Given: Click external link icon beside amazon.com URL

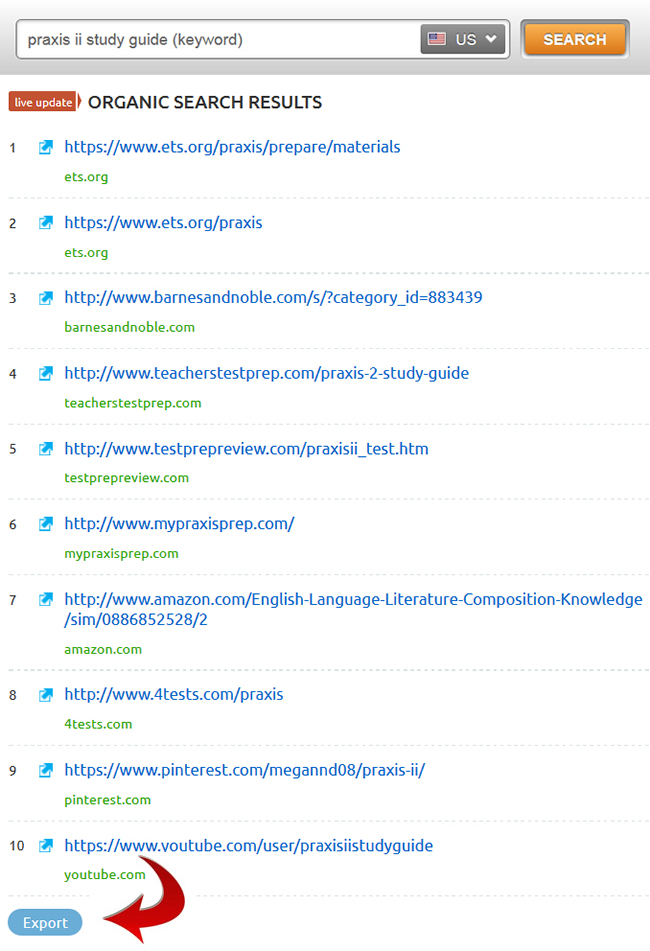Looking at the screenshot, I should (x=45, y=600).
